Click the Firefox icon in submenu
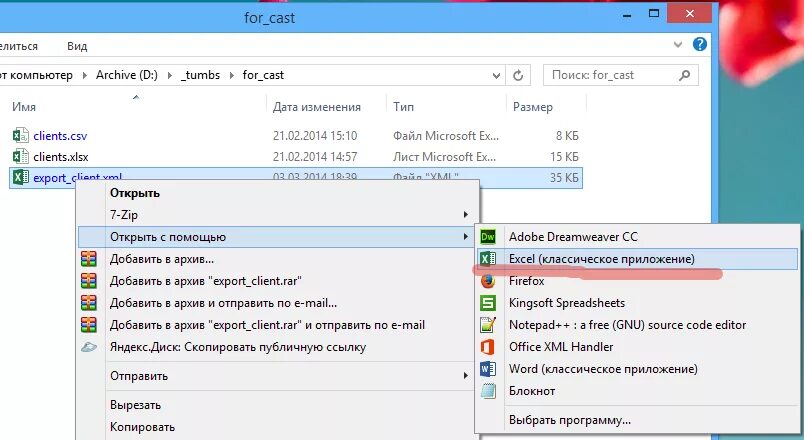 (488, 281)
